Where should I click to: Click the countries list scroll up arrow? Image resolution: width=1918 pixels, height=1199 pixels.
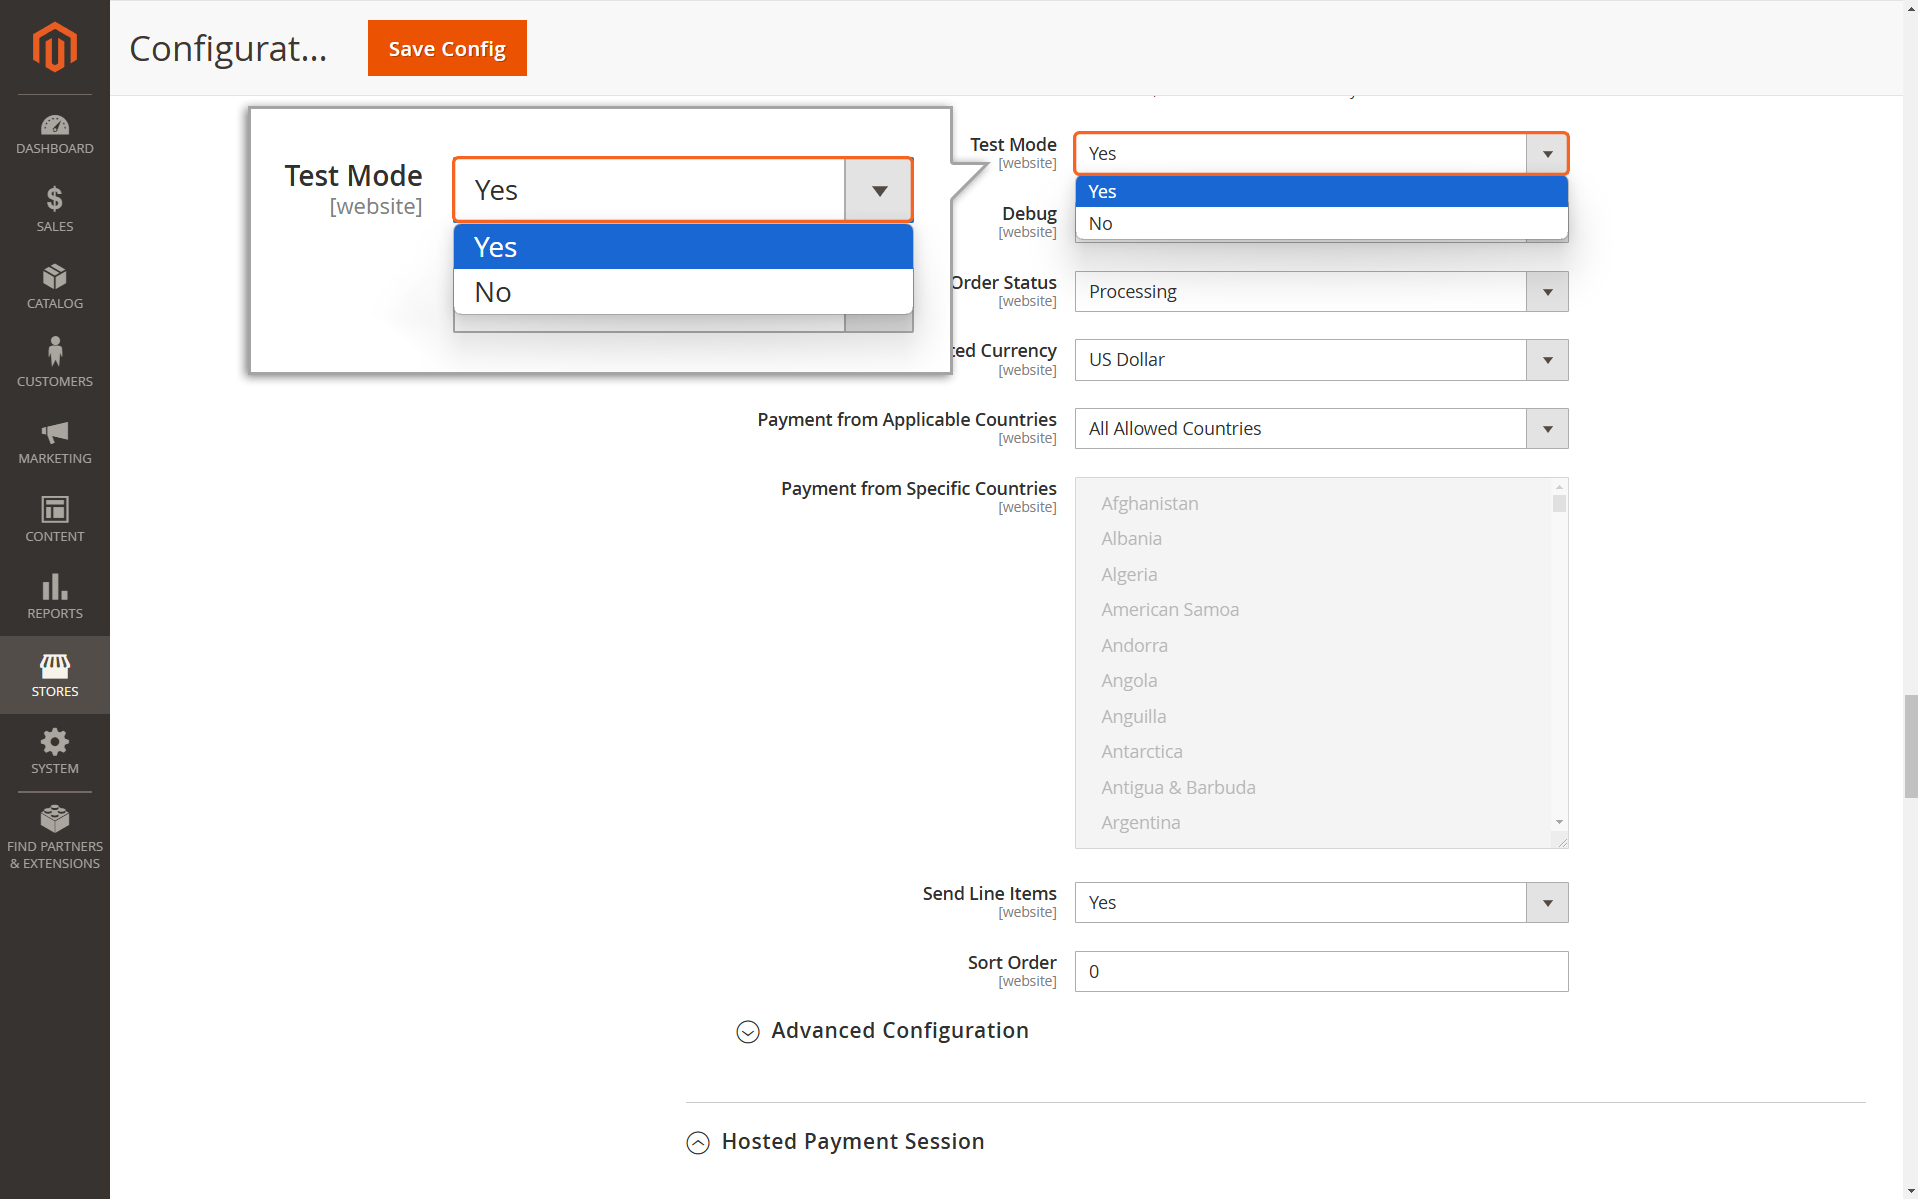click(x=1559, y=487)
